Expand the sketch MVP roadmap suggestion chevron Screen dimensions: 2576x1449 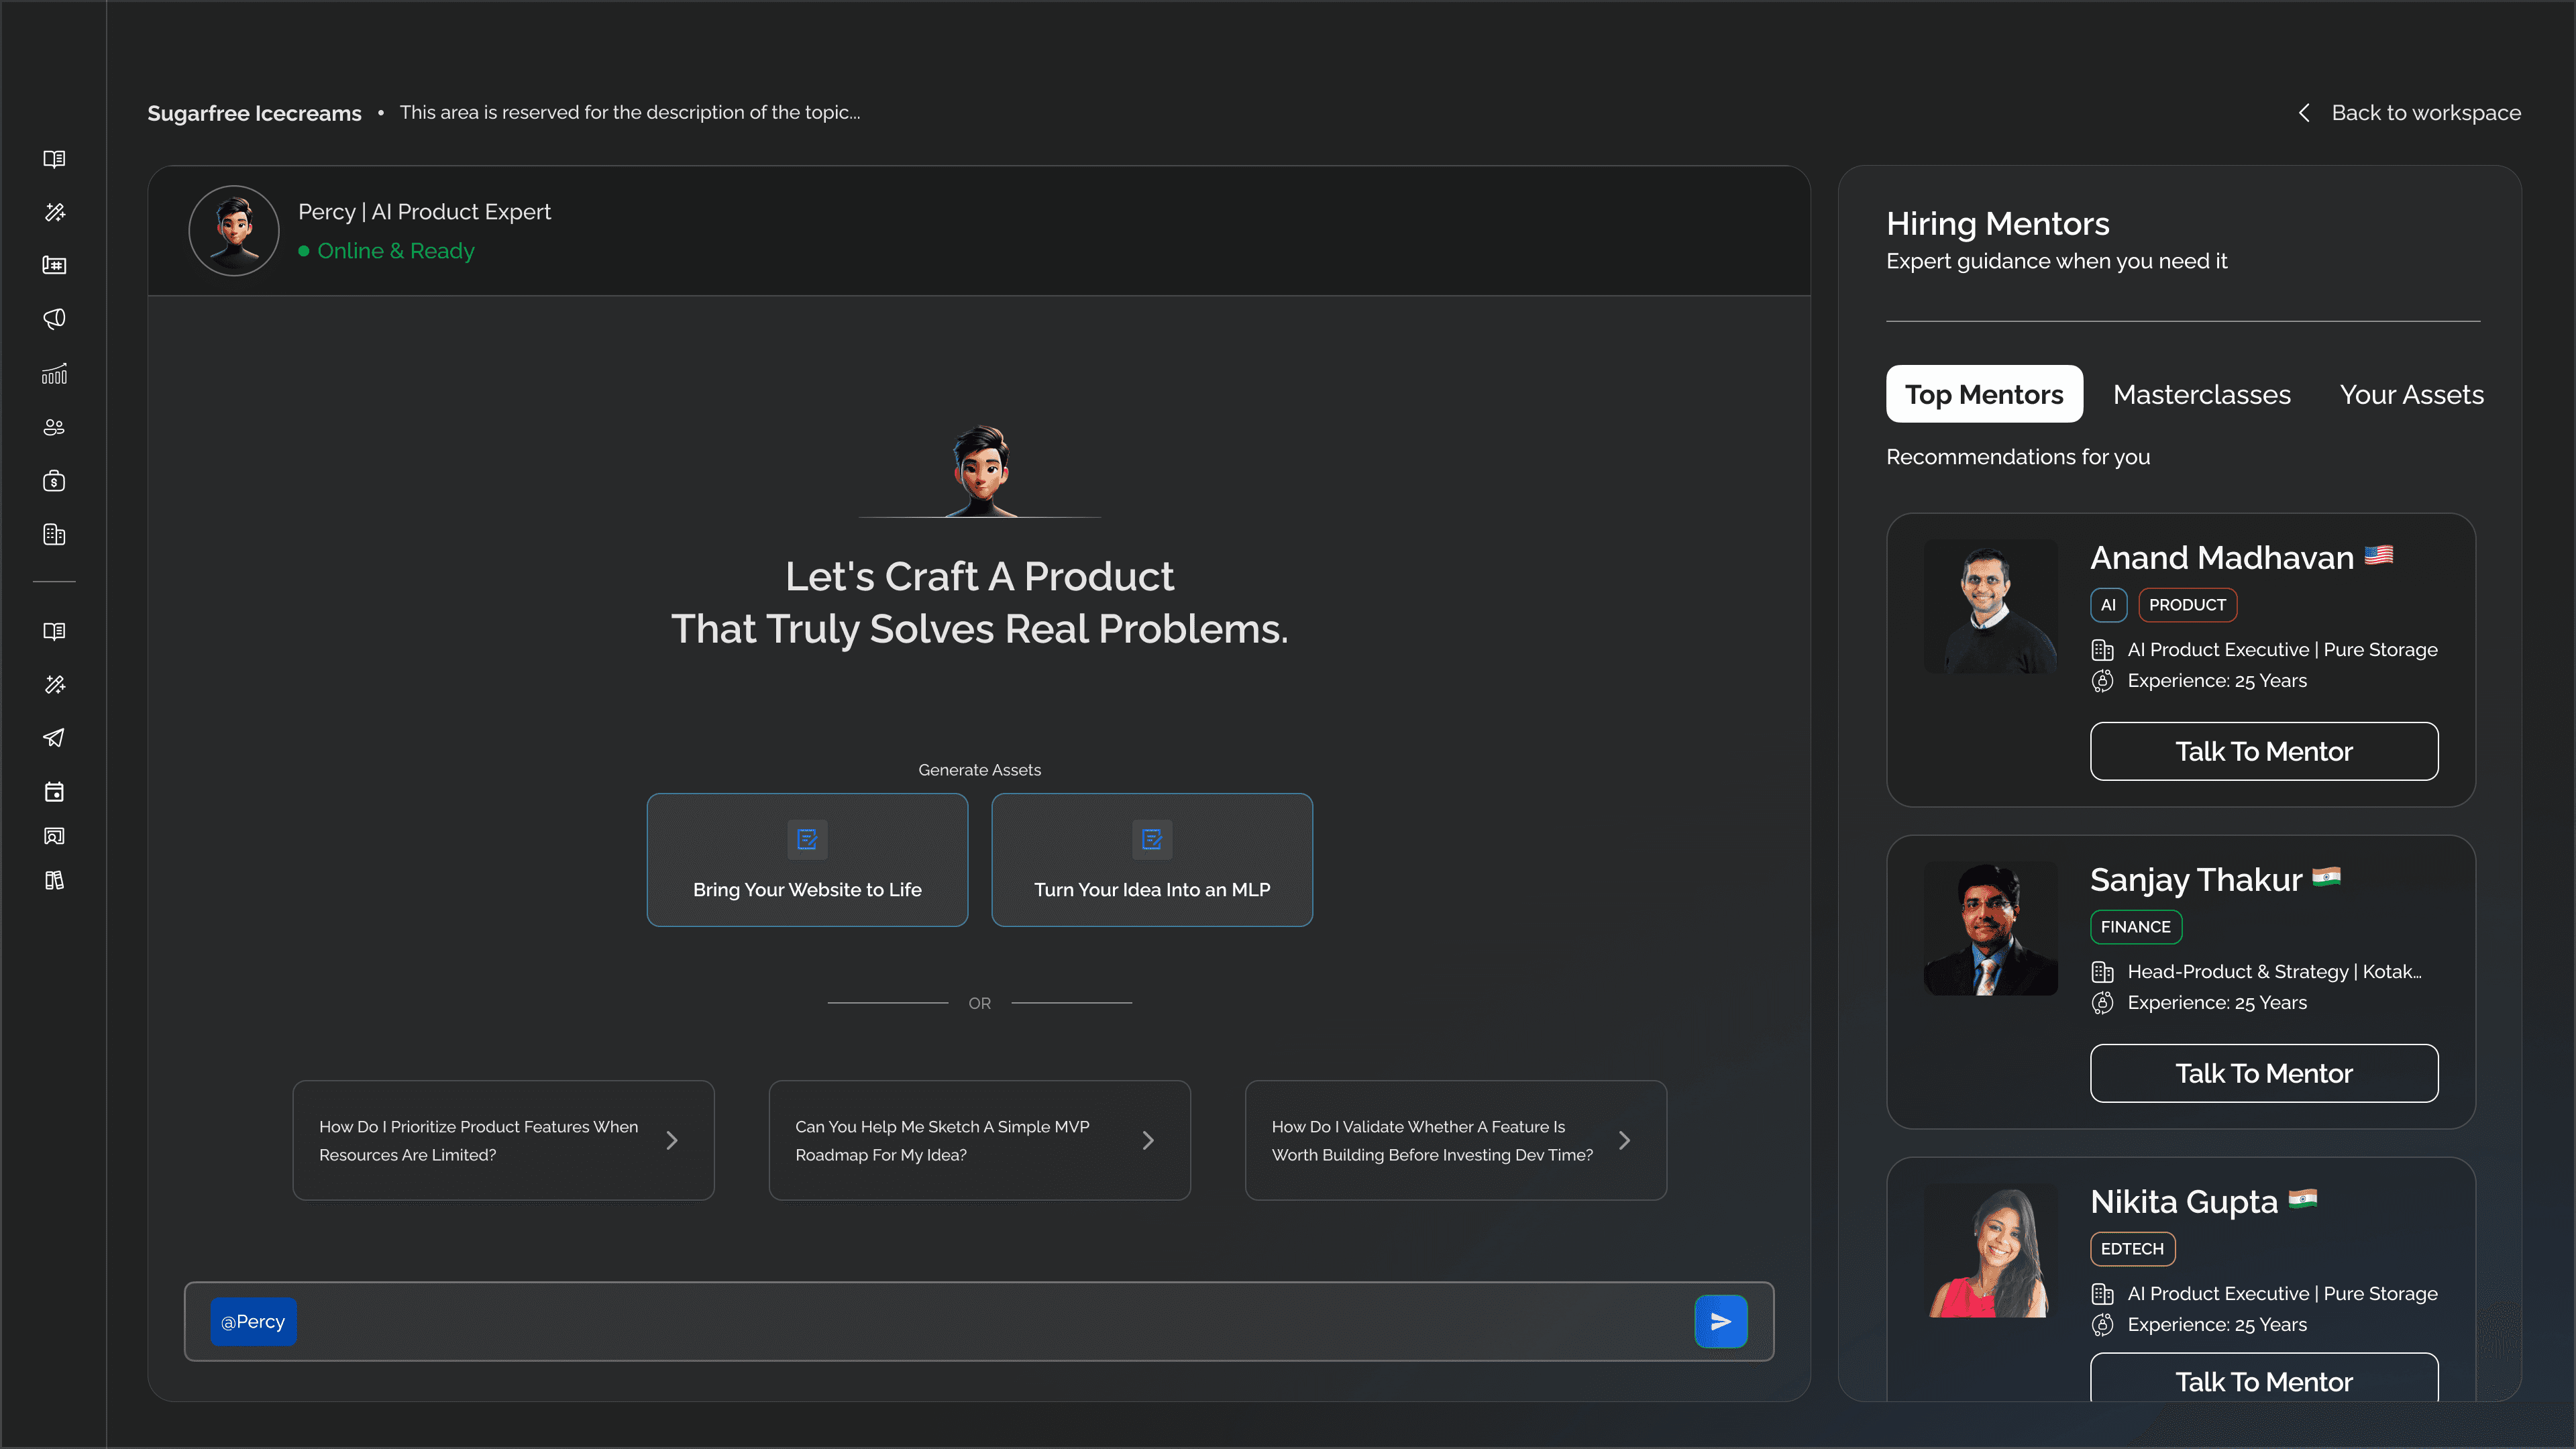(1148, 1141)
